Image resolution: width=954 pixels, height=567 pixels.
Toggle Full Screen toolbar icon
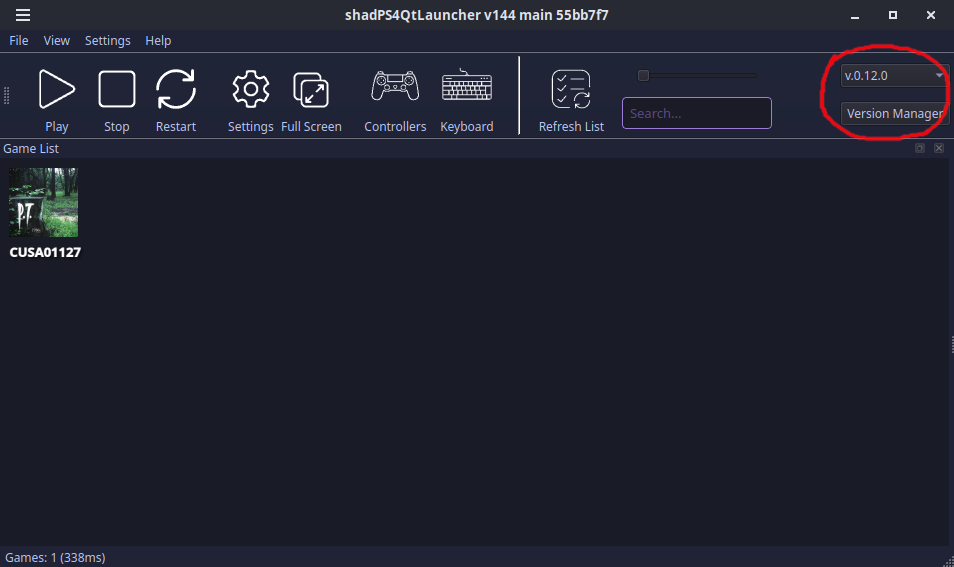click(311, 89)
